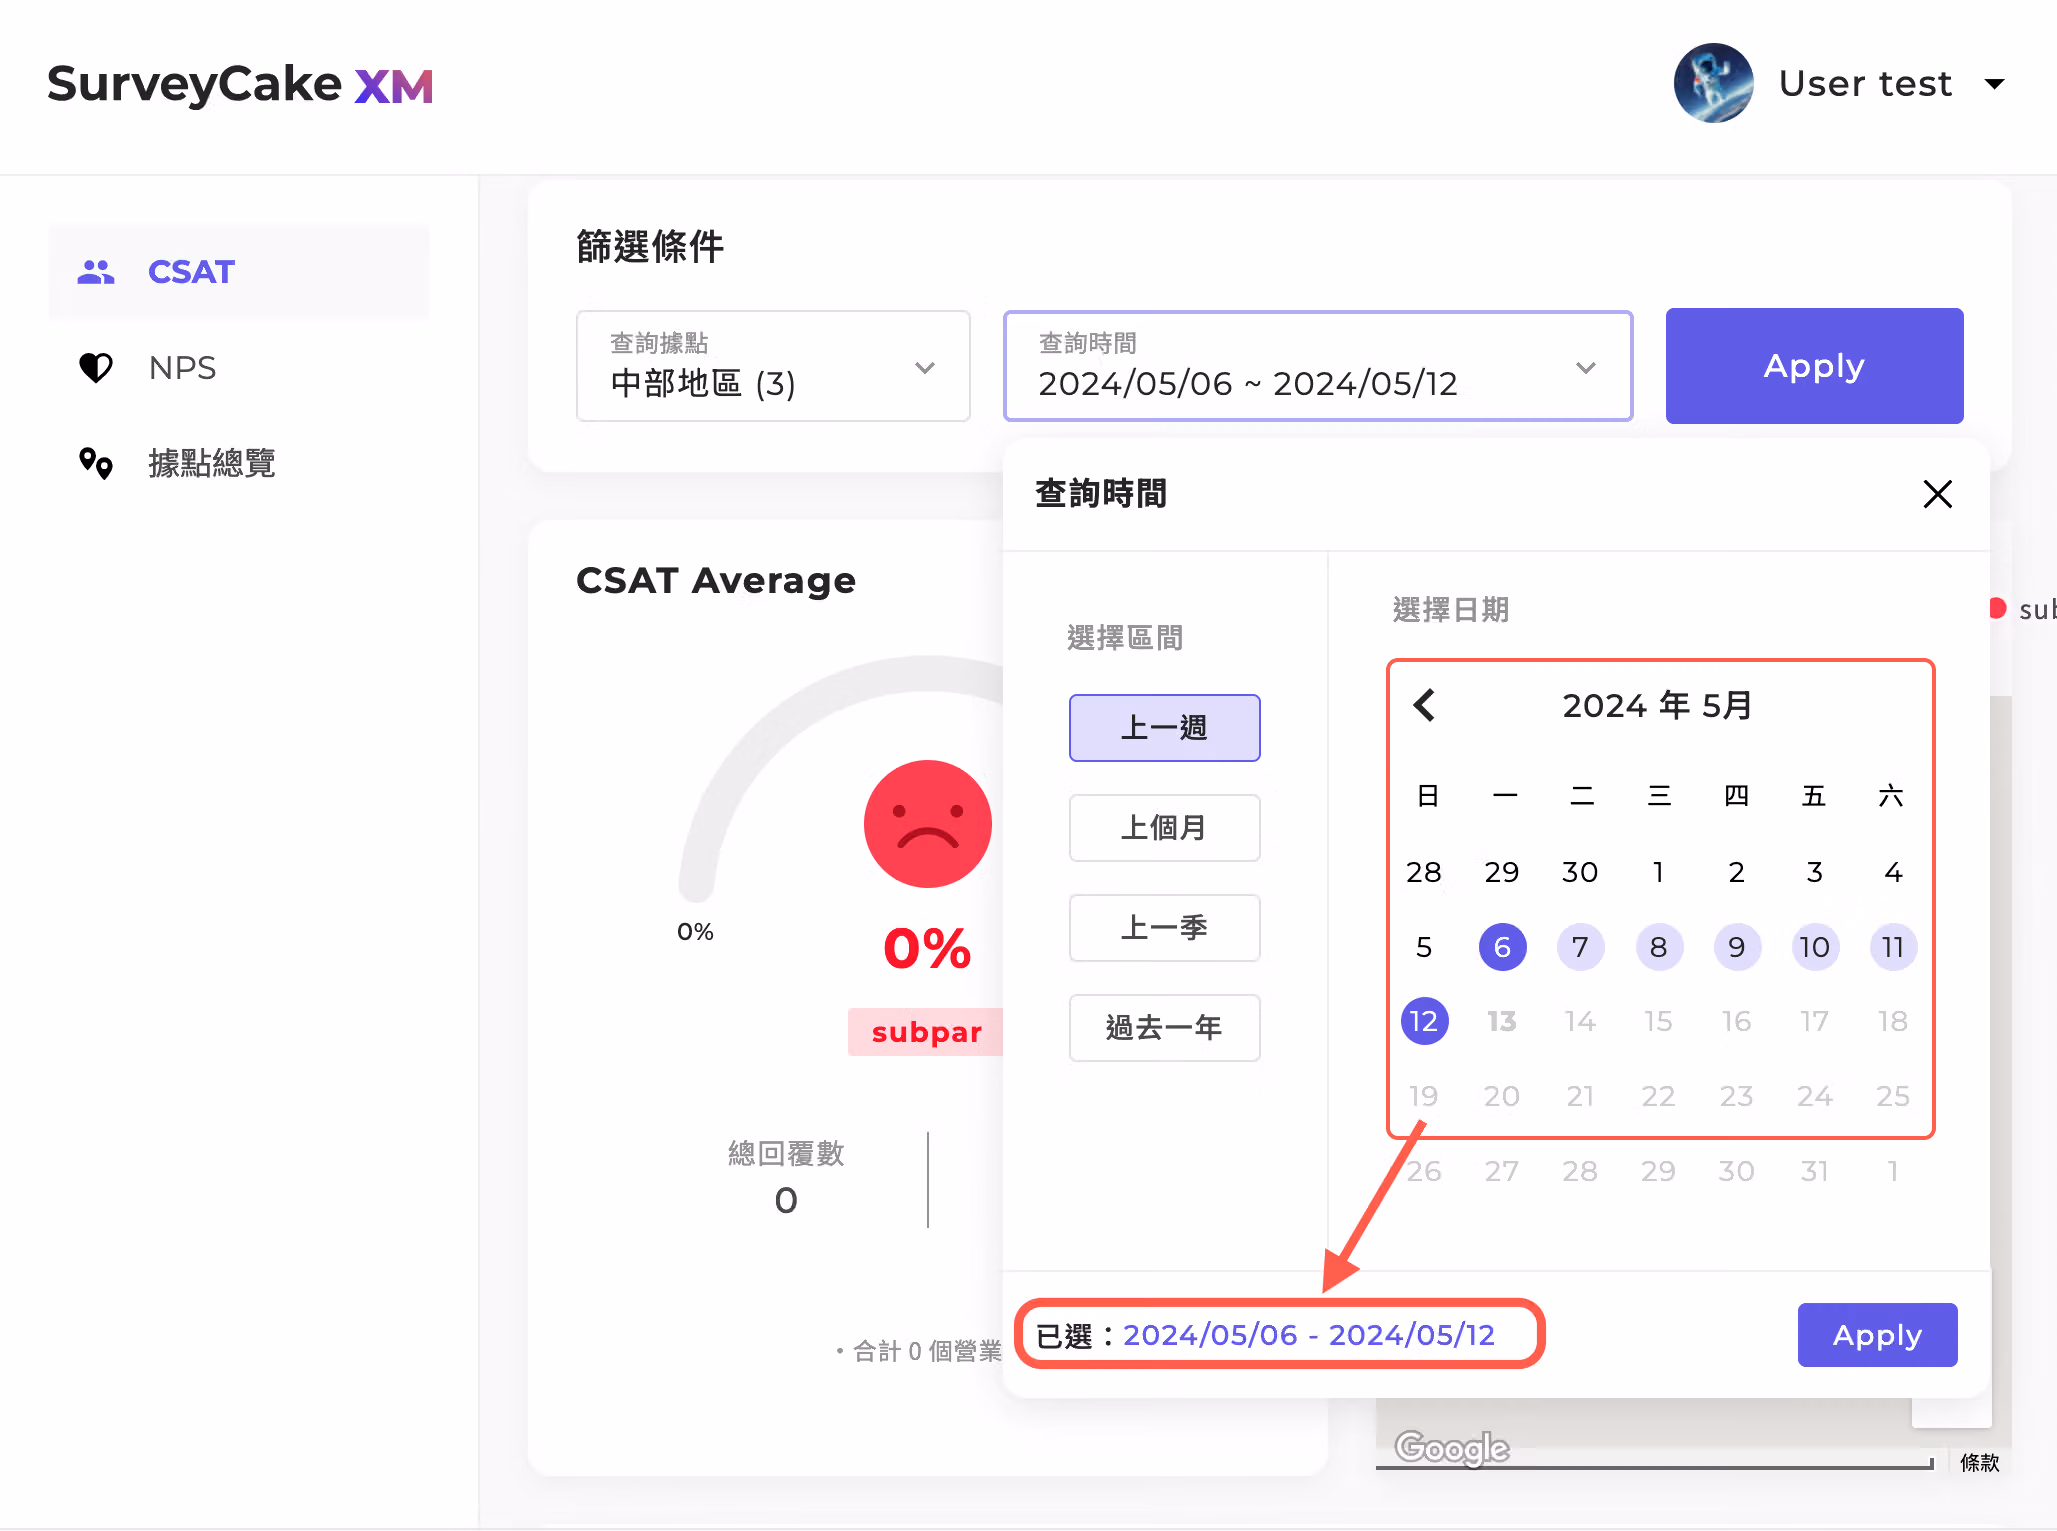The width and height of the screenshot is (2057, 1531).
Task: Select May 2 in the calendar
Action: 1736,872
